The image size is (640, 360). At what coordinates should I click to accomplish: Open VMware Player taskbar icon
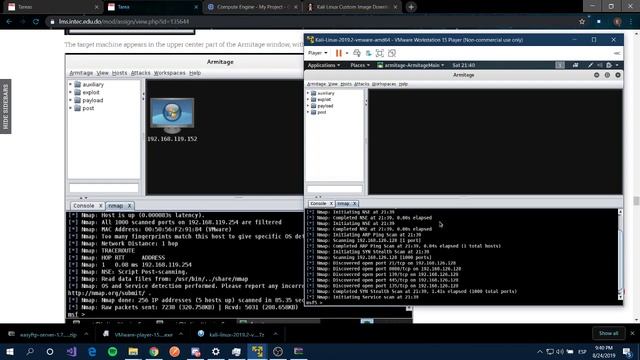point(257,351)
